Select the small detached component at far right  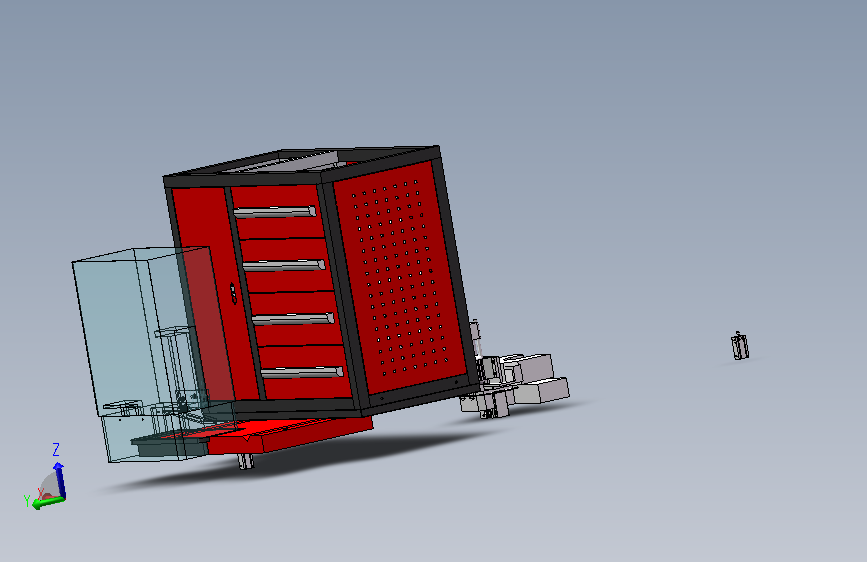(740, 346)
